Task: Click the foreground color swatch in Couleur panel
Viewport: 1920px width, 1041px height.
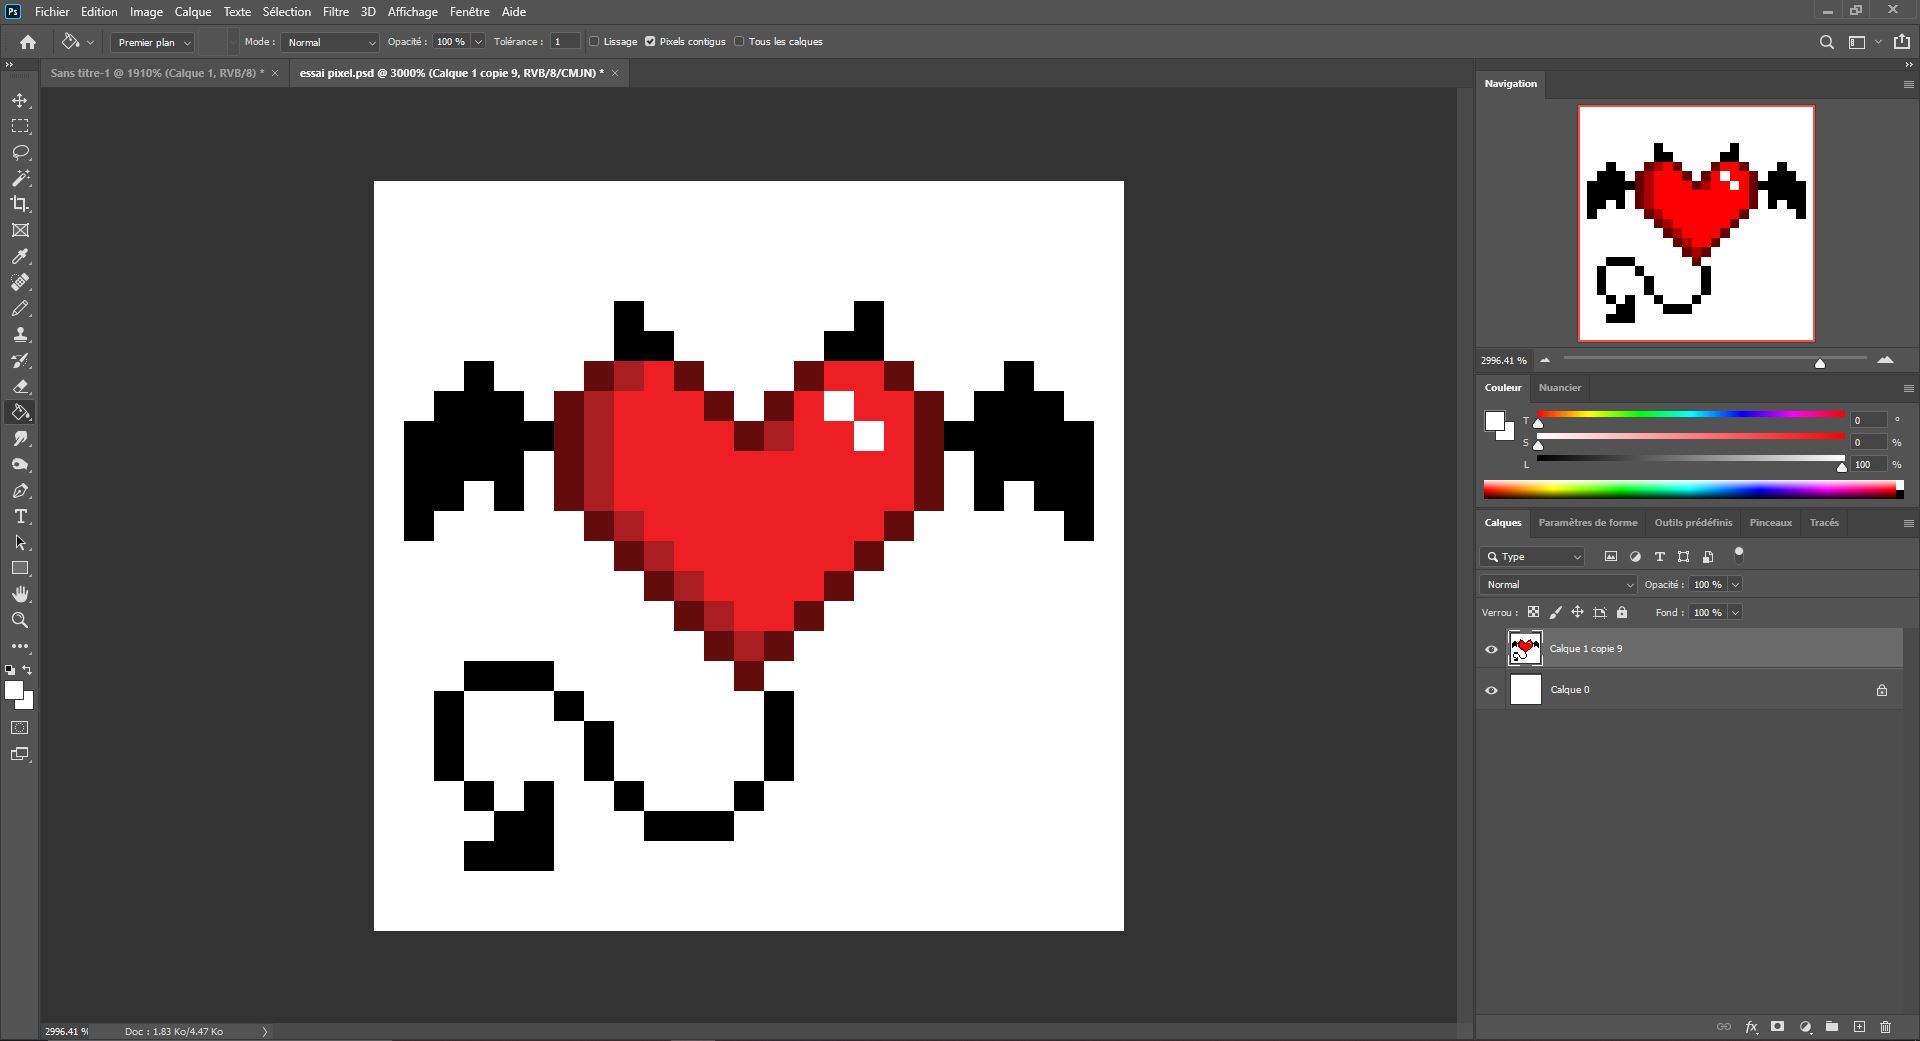Action: point(1494,421)
